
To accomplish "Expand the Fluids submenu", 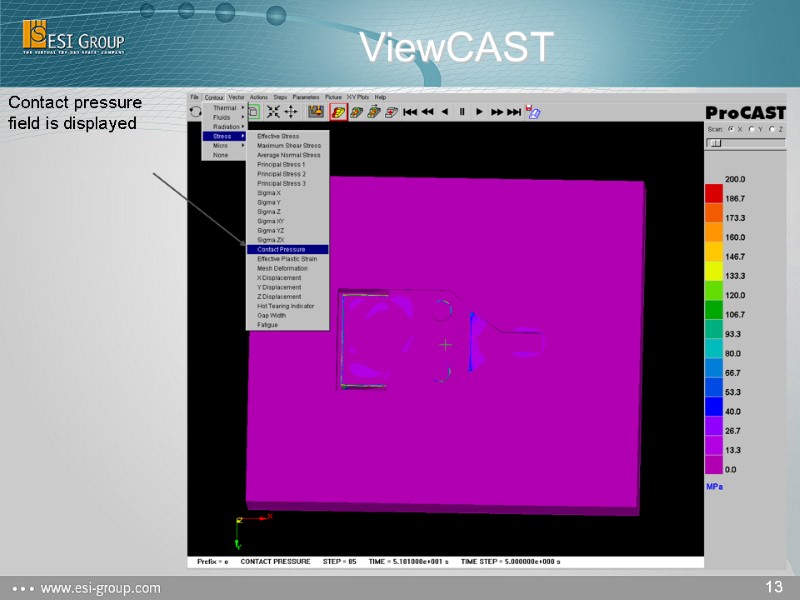I will [224, 117].
